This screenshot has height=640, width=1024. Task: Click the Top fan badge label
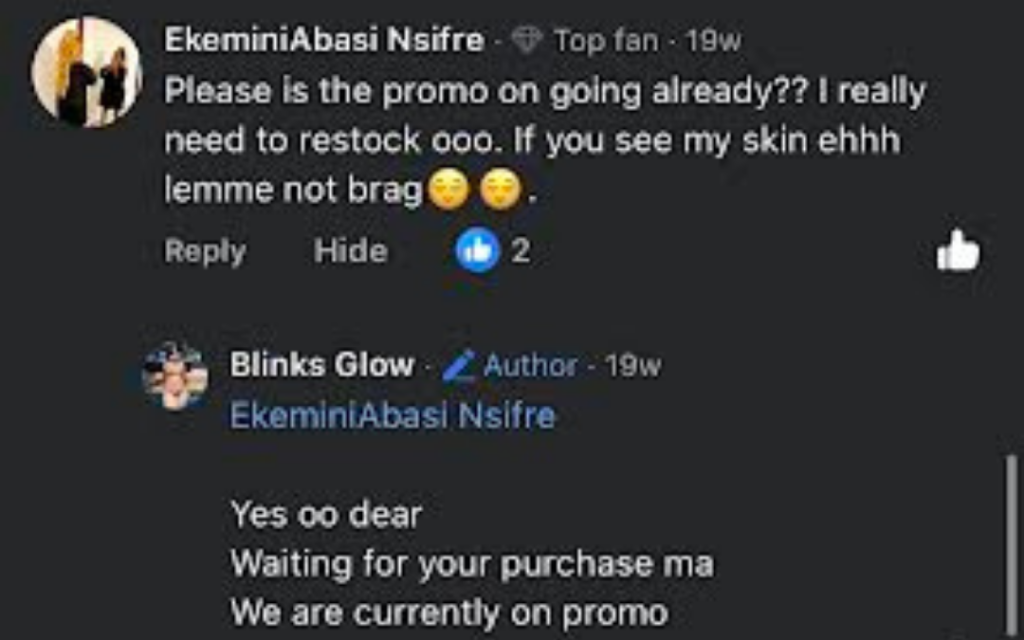[x=606, y=41]
